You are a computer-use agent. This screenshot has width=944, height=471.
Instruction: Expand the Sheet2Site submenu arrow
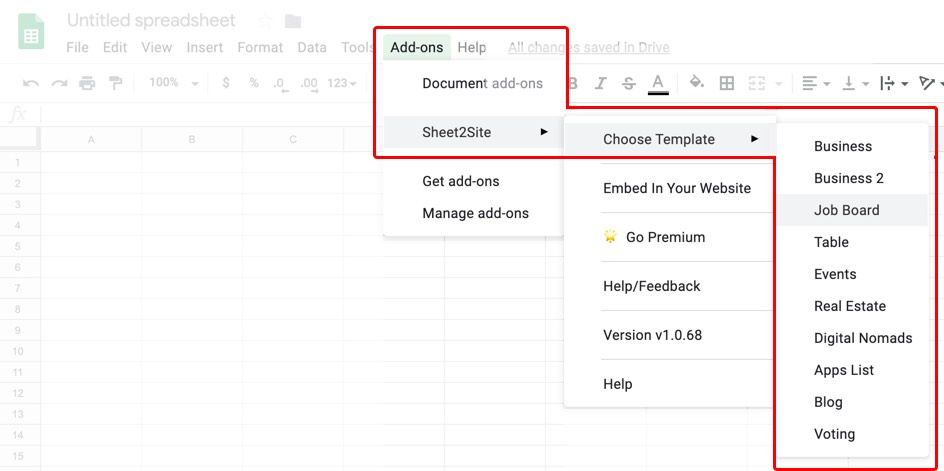[x=544, y=132]
